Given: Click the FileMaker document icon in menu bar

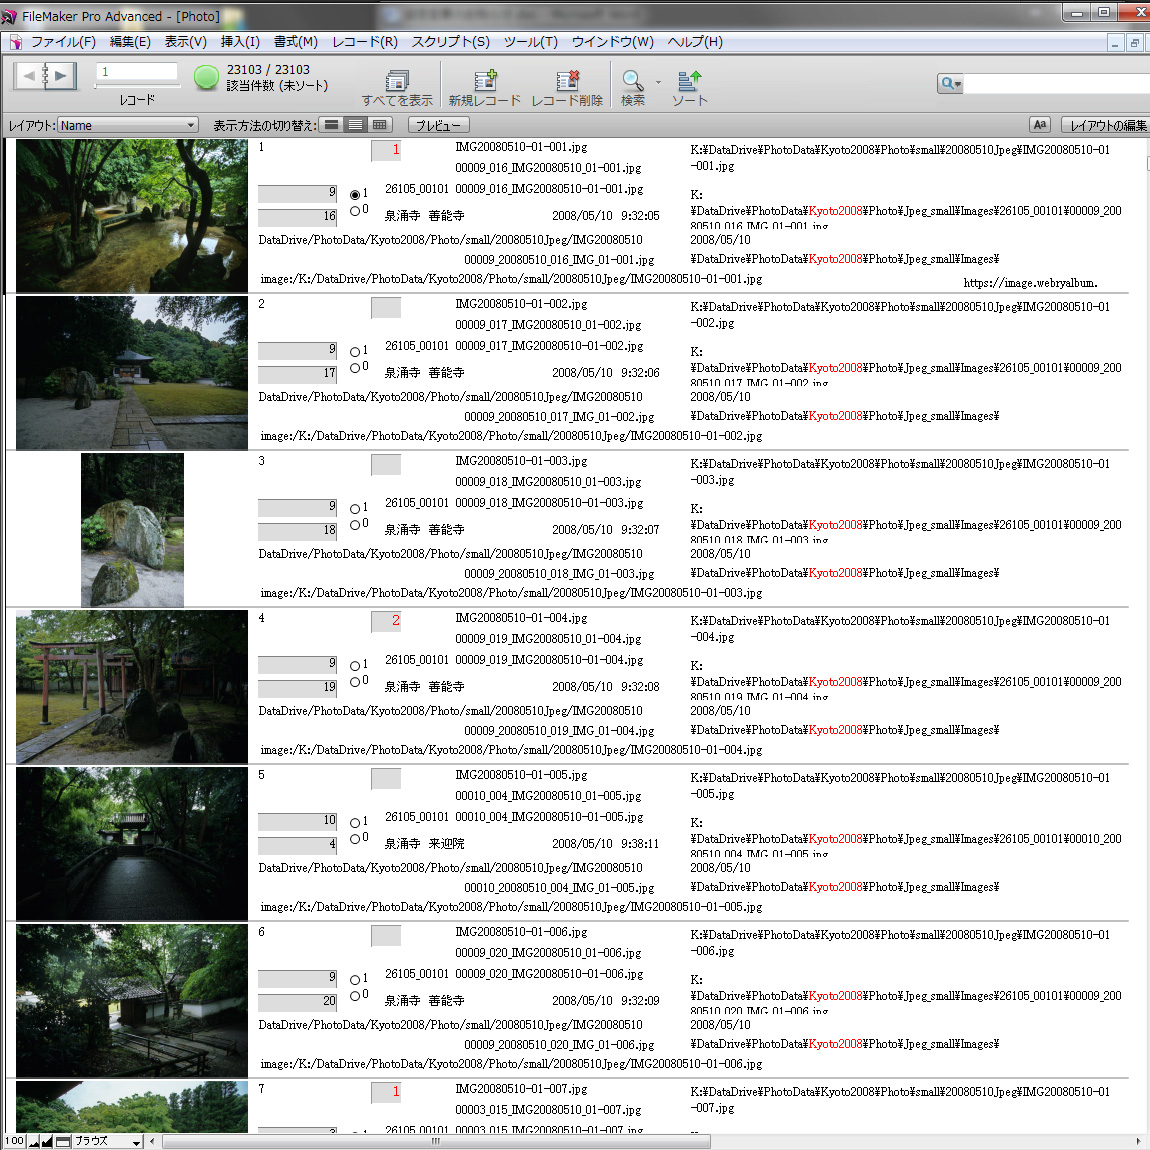Looking at the screenshot, I should [15, 42].
